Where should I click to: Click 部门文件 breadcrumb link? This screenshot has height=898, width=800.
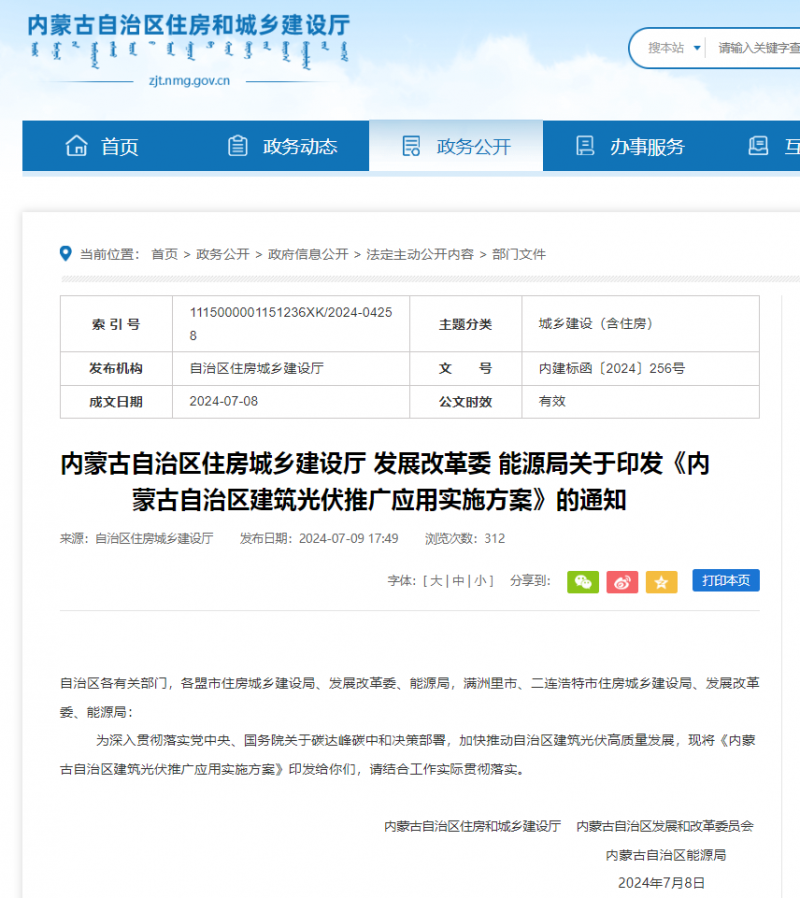click(x=519, y=255)
